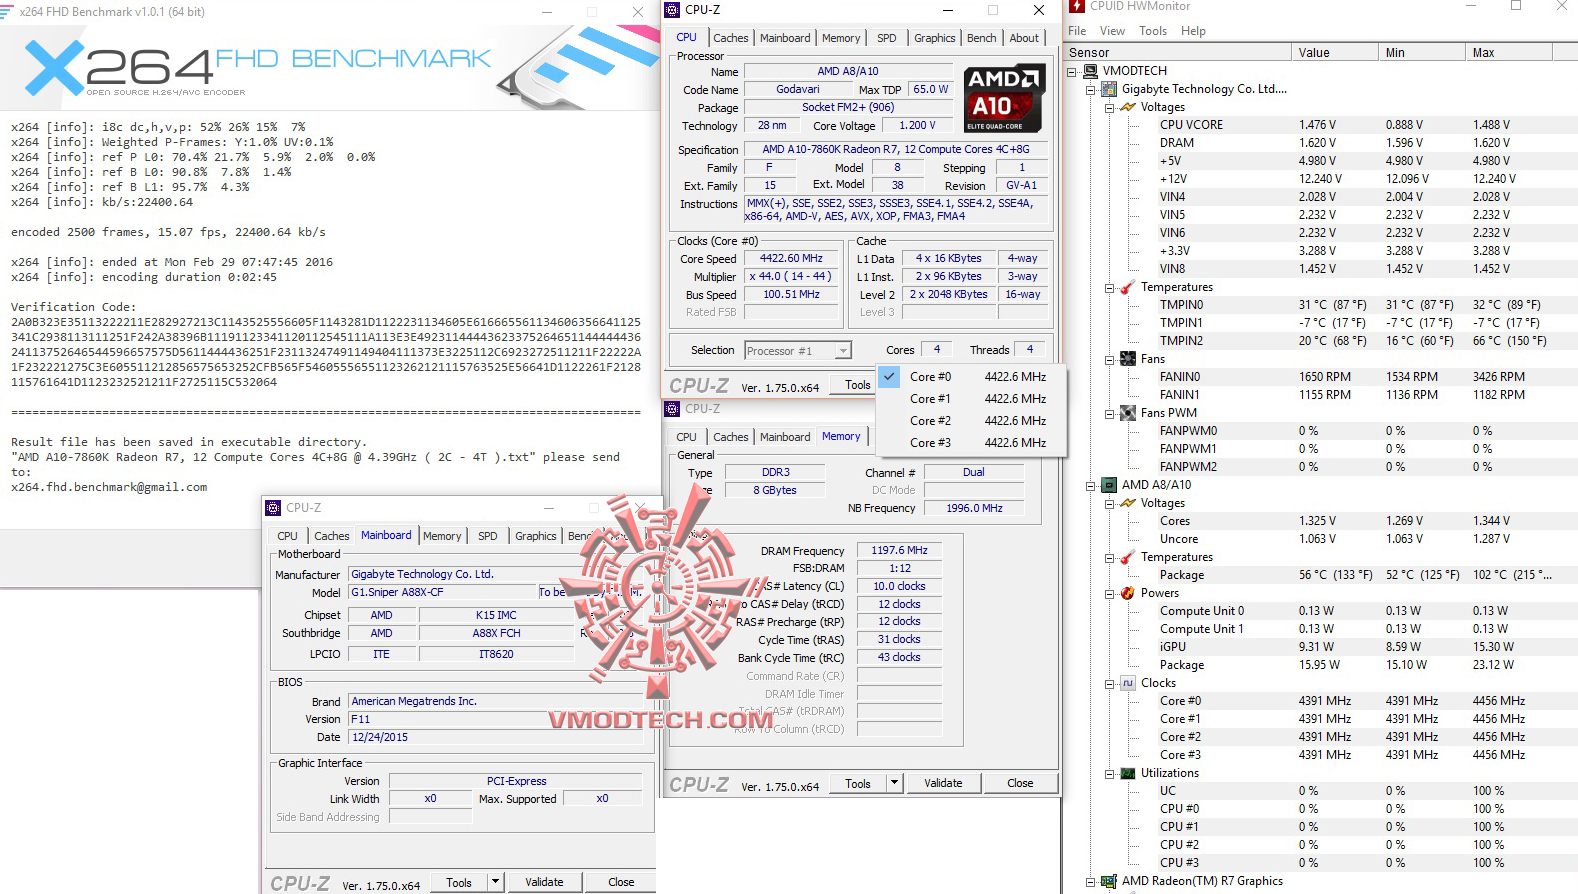Click the Close button in the CPU-Z memory window
Screen dimensions: 1578x894
coord(1020,783)
